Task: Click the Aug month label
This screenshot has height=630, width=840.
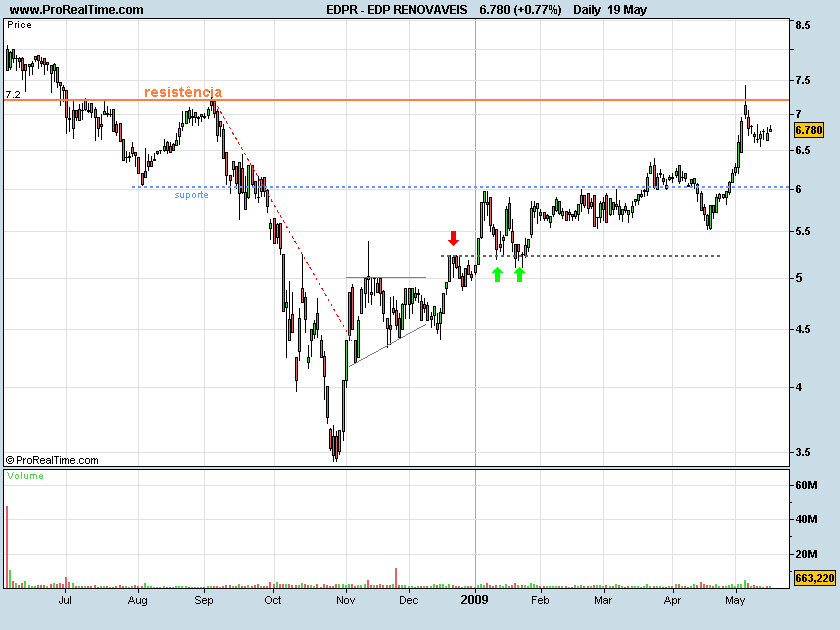Action: tap(138, 600)
